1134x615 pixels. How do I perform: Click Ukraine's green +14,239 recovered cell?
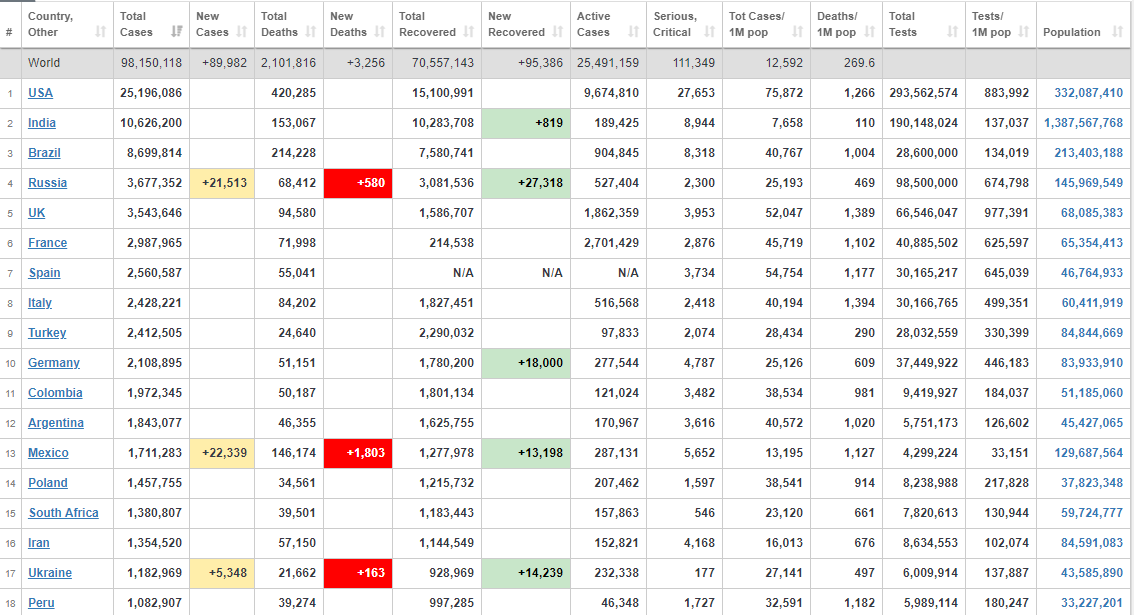tap(526, 573)
